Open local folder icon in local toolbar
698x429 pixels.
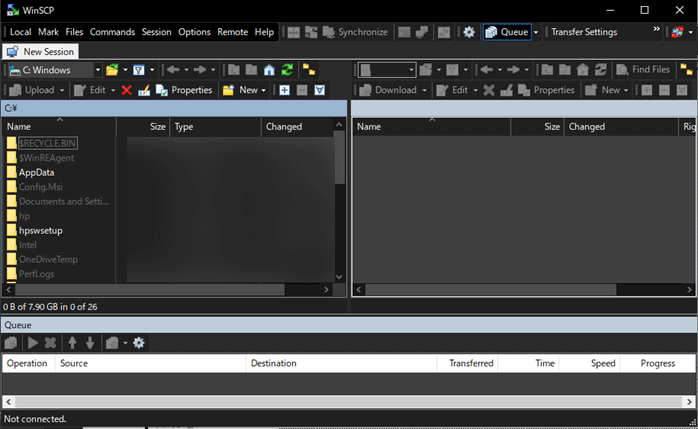click(x=112, y=70)
